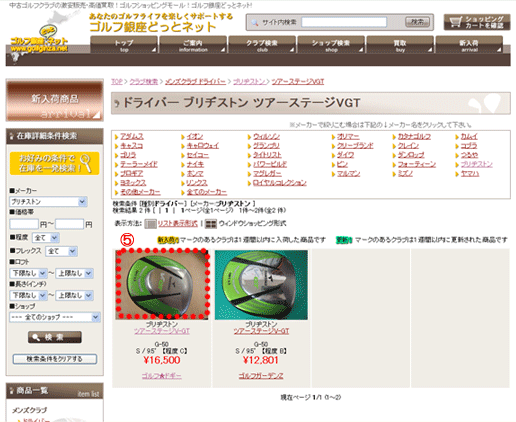Image resolution: width=516 pixels, height=422 pixels.
Task: Open the maker dropdown showing ブリヂストン
Action: (48, 202)
